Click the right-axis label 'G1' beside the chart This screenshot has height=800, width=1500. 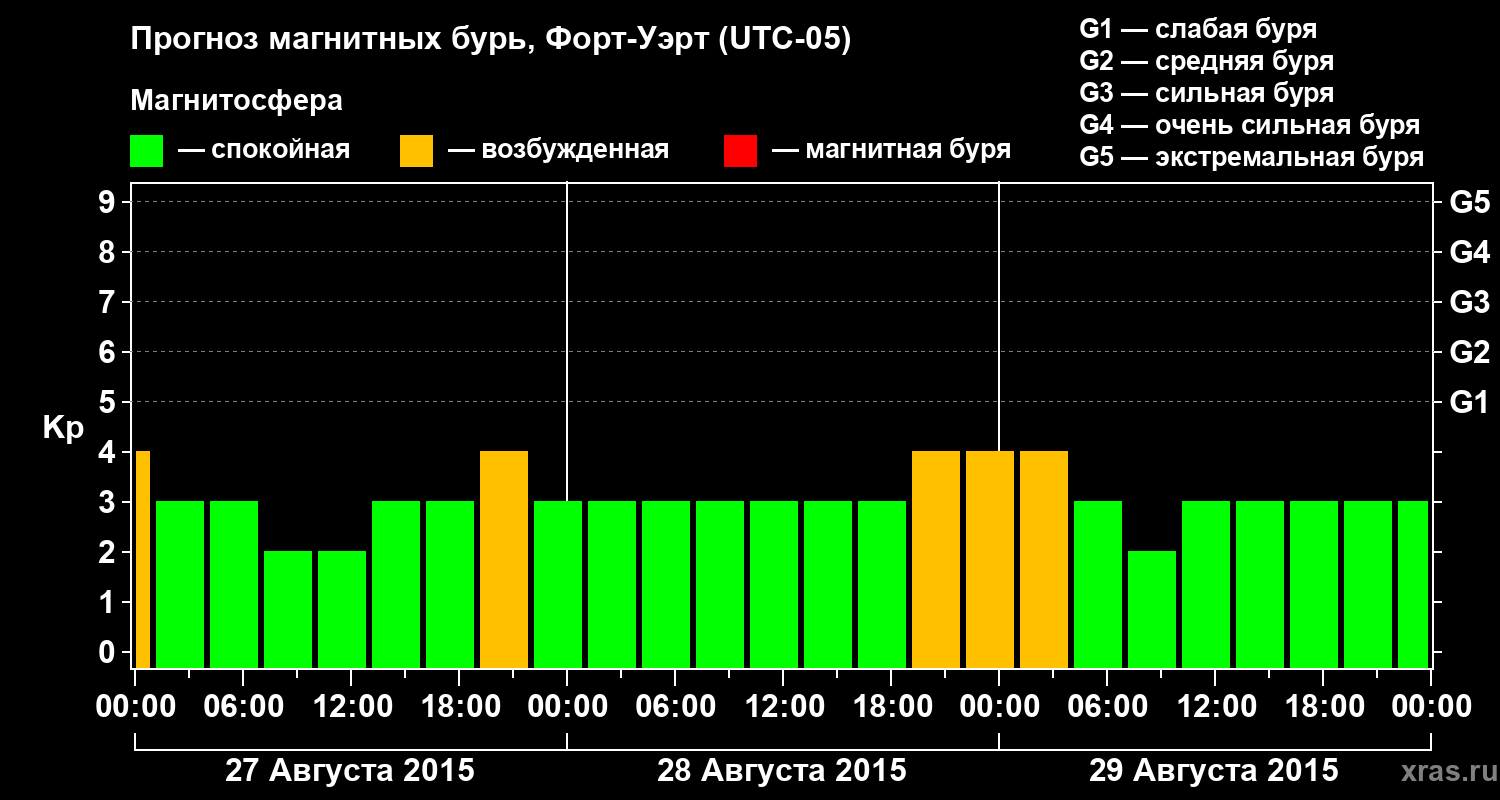1469,403
